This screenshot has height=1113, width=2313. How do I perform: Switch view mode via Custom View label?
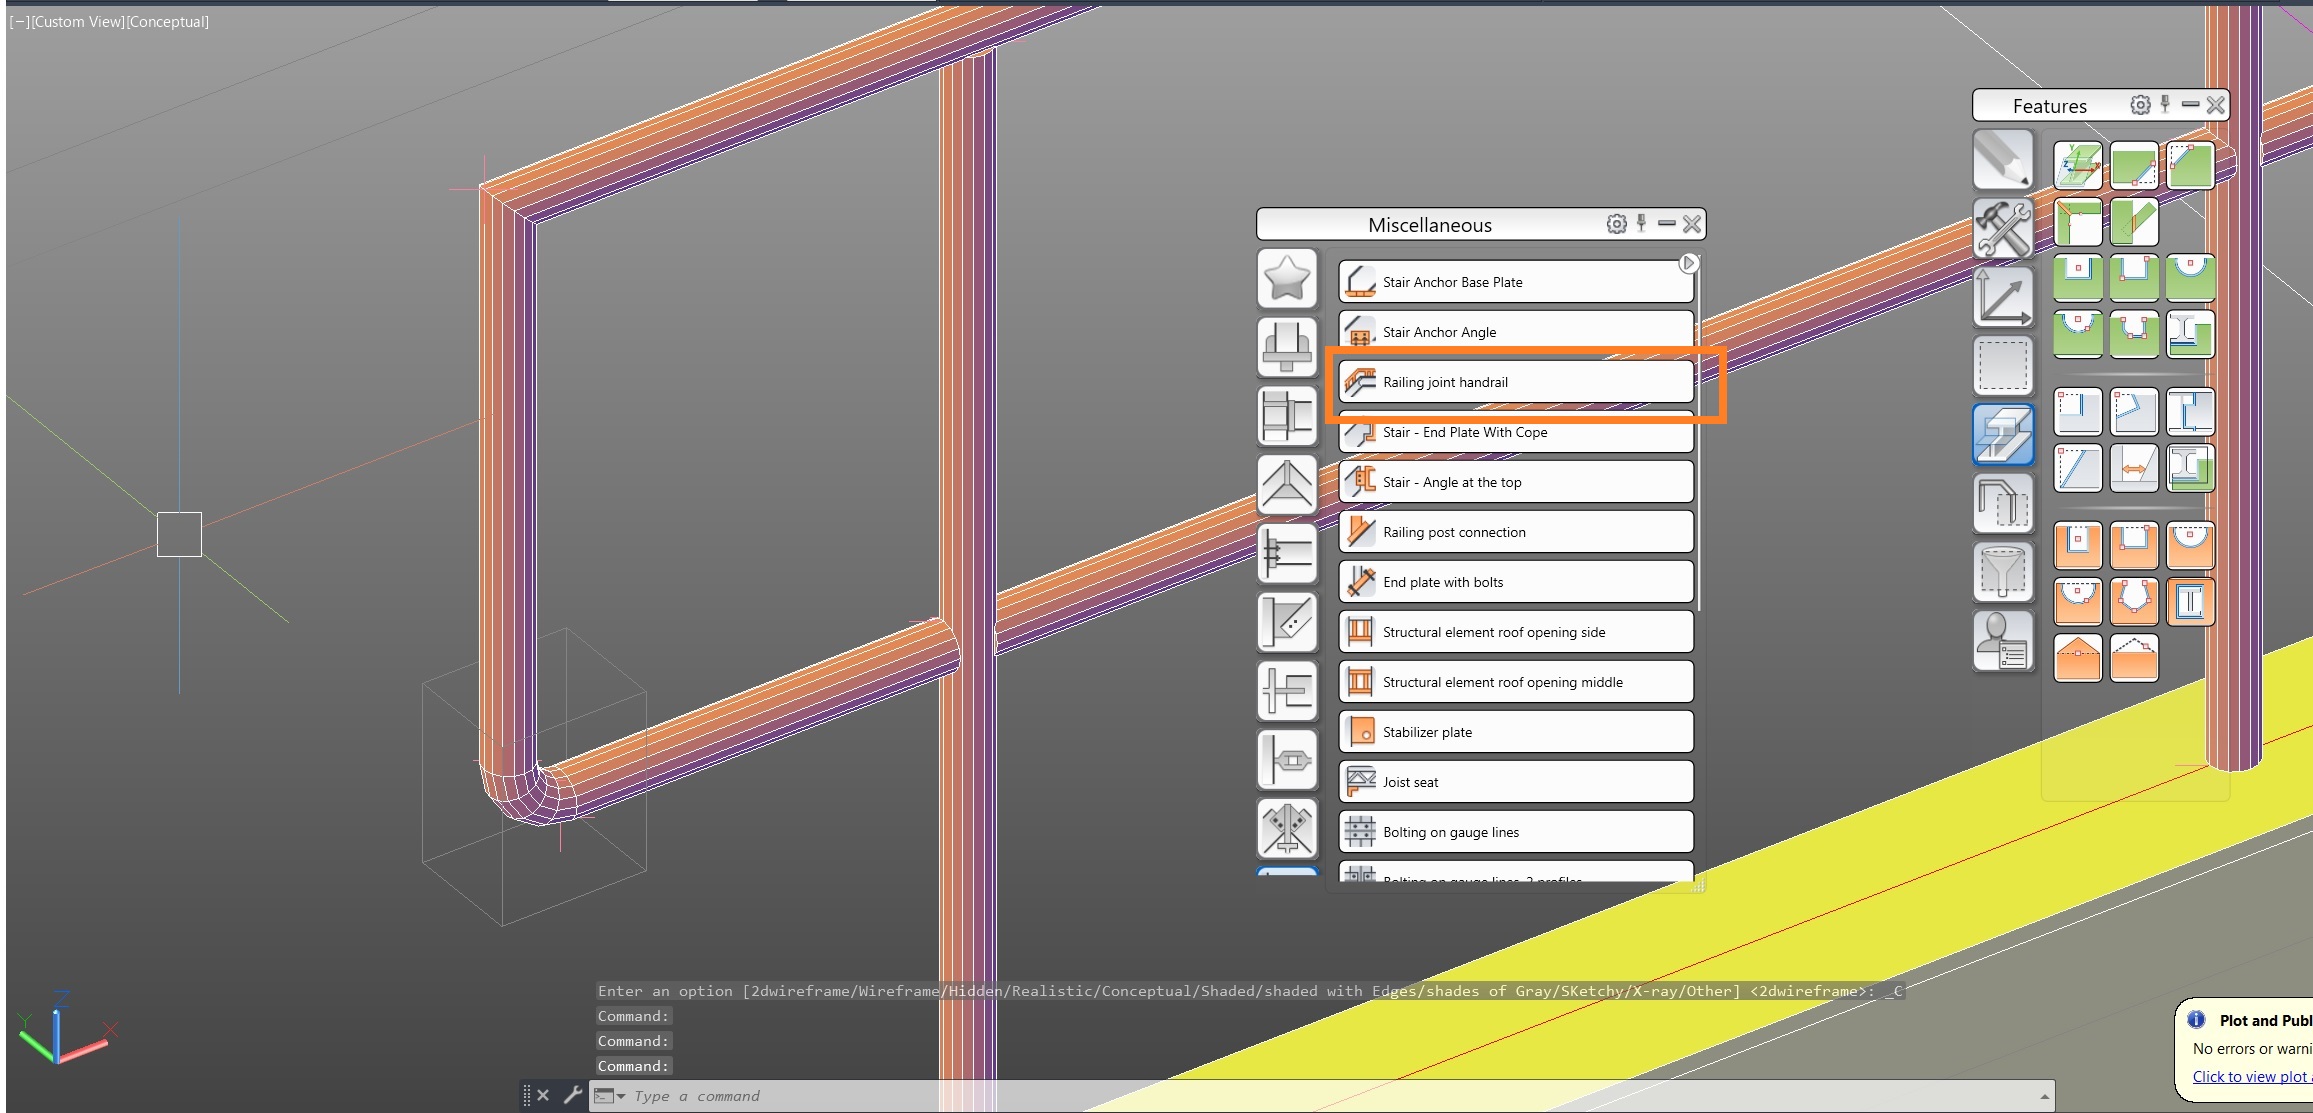point(77,21)
